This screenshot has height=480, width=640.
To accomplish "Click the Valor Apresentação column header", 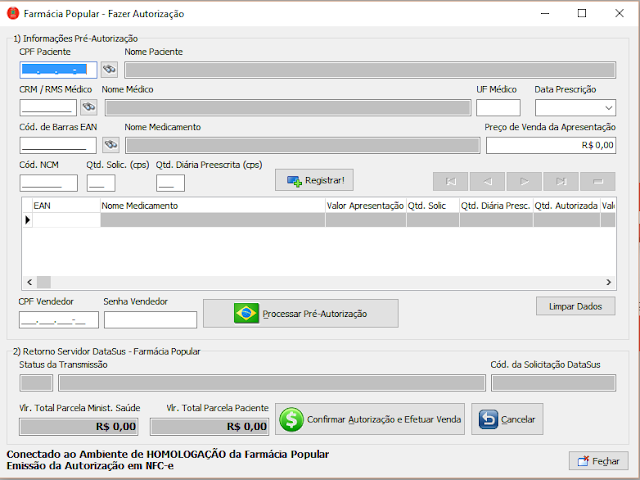I will (x=365, y=206).
